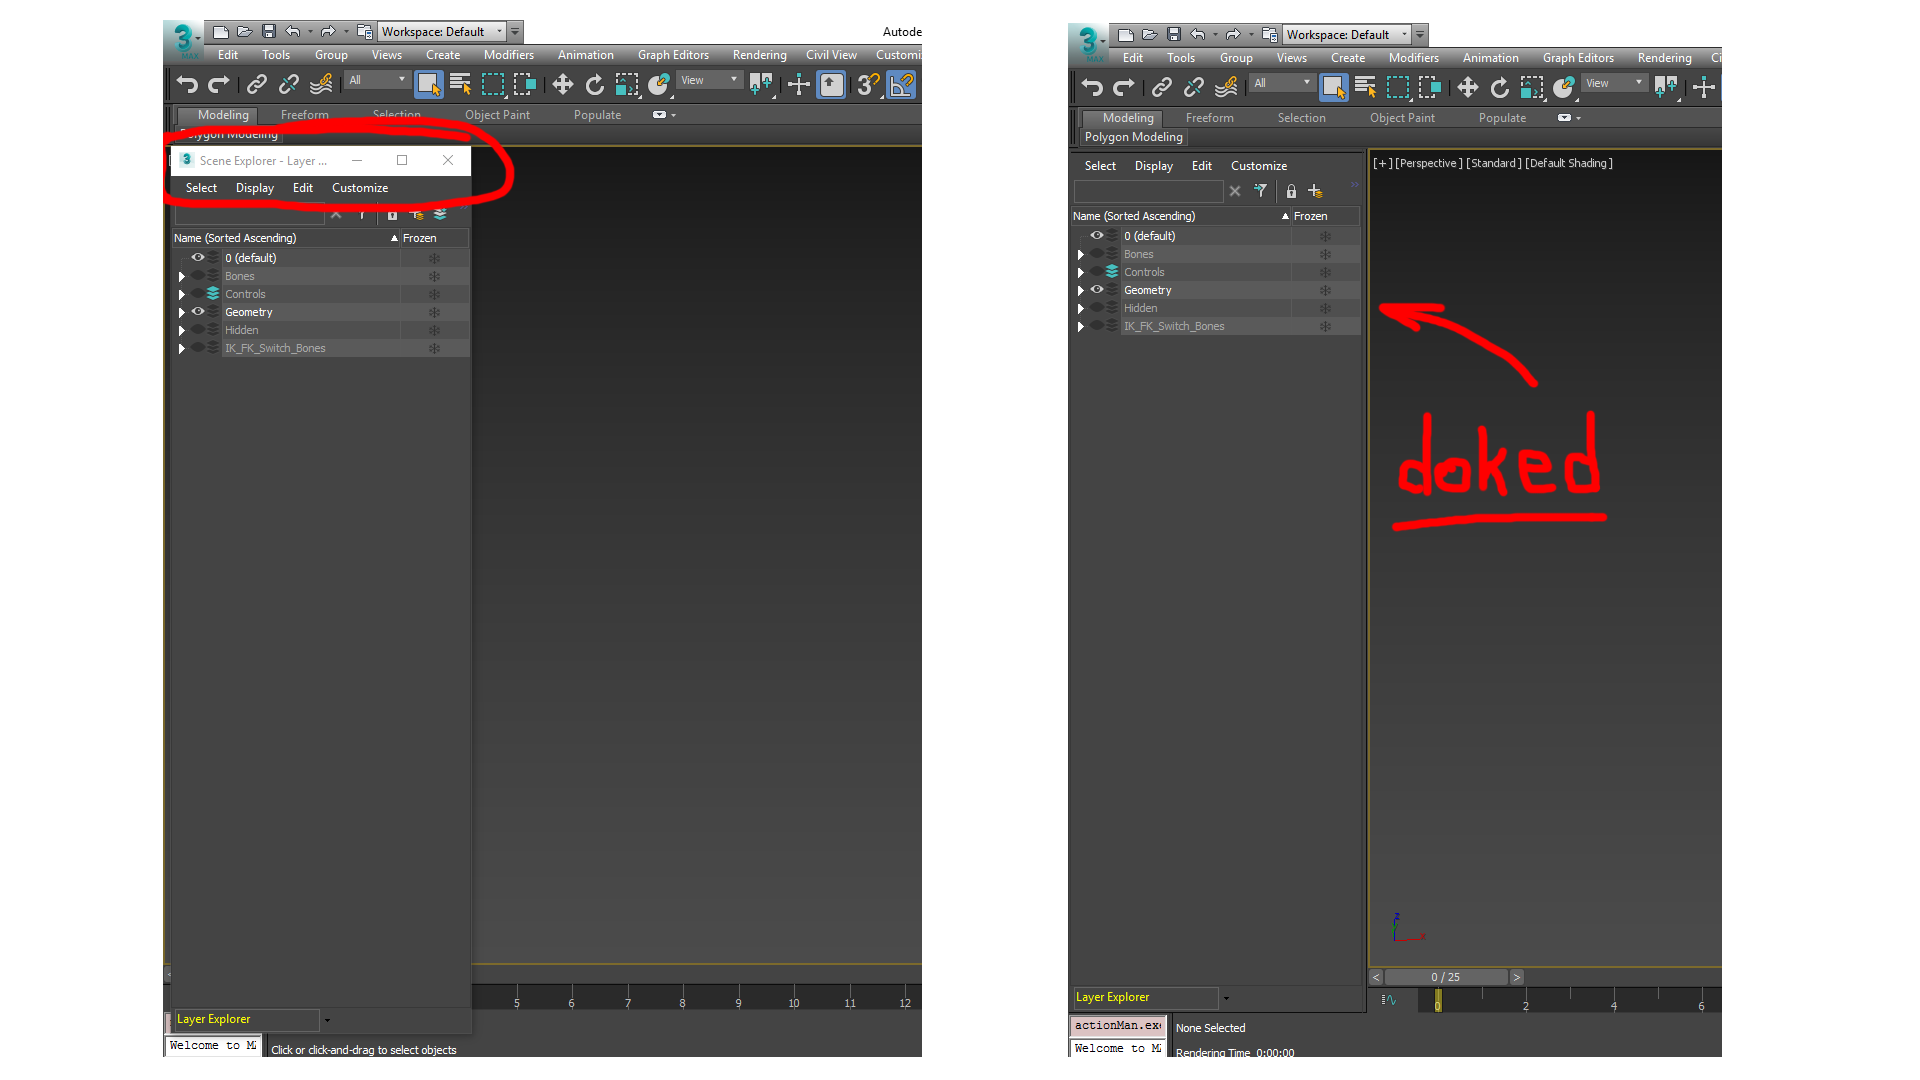
Task: Click the Rotate tool icon
Action: coord(596,84)
